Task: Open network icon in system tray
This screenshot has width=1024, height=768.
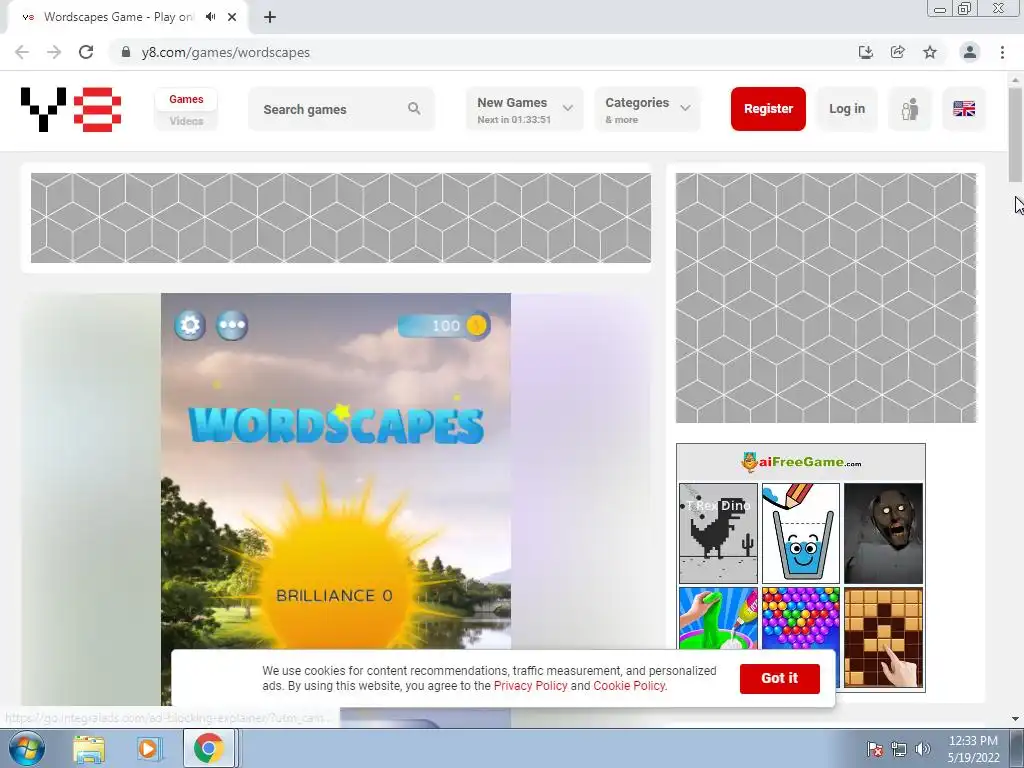Action: [x=899, y=749]
